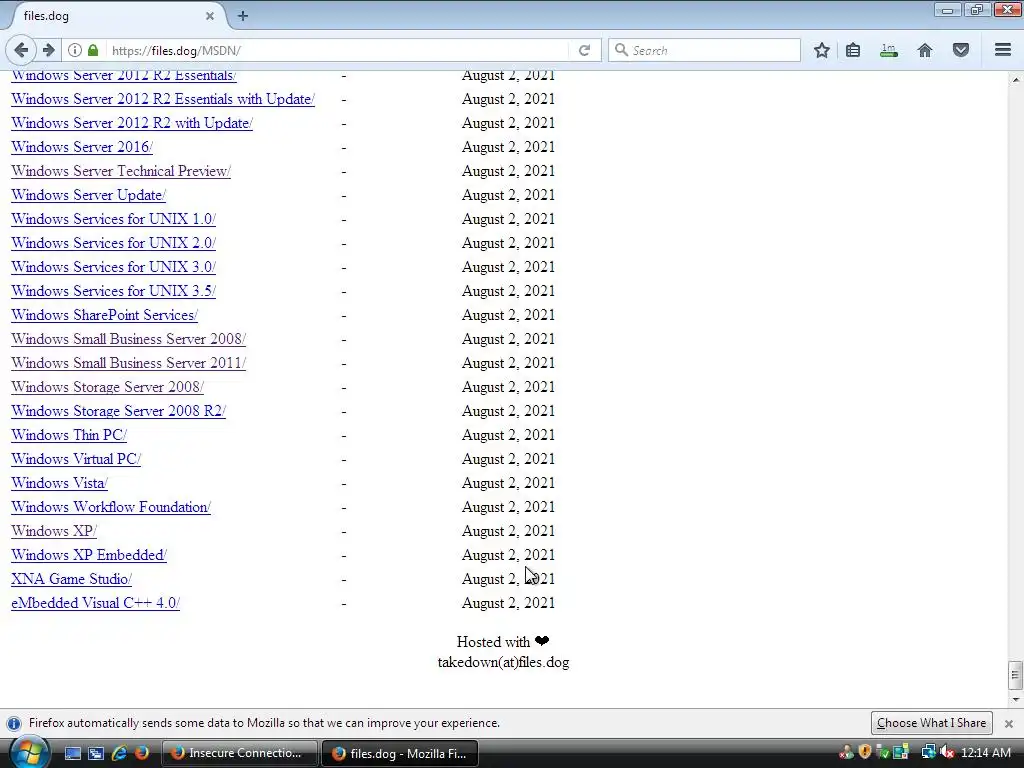Save page to Pocket icon
Image resolution: width=1024 pixels, height=768 pixels.
(x=961, y=50)
